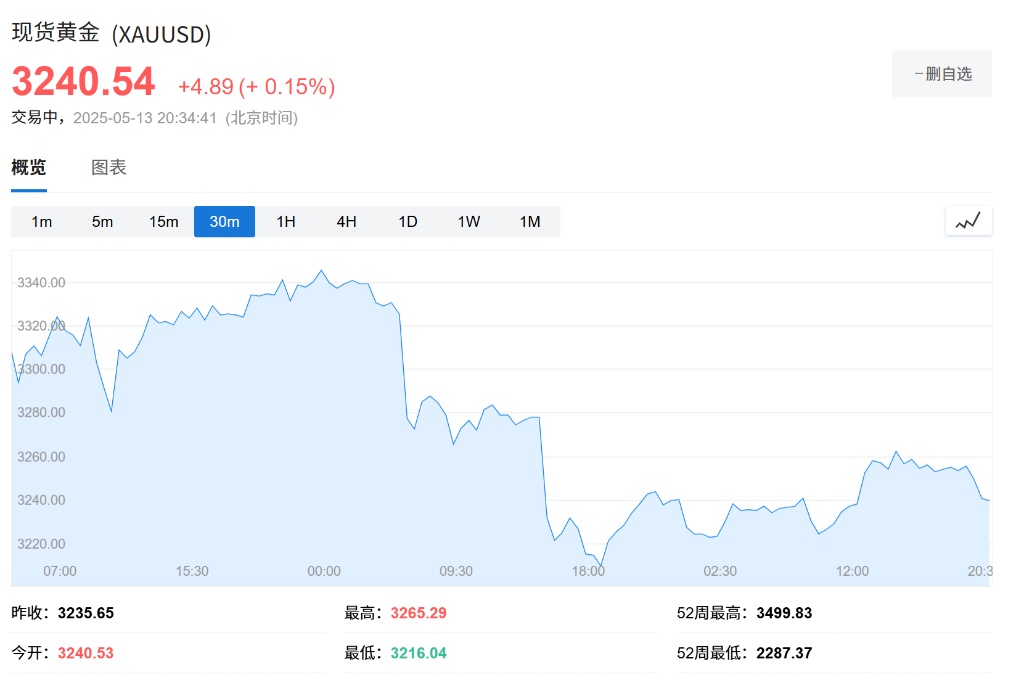Click the 最高 value 3265.29
Viewport: 1024px width, 687px height.
click(419, 613)
